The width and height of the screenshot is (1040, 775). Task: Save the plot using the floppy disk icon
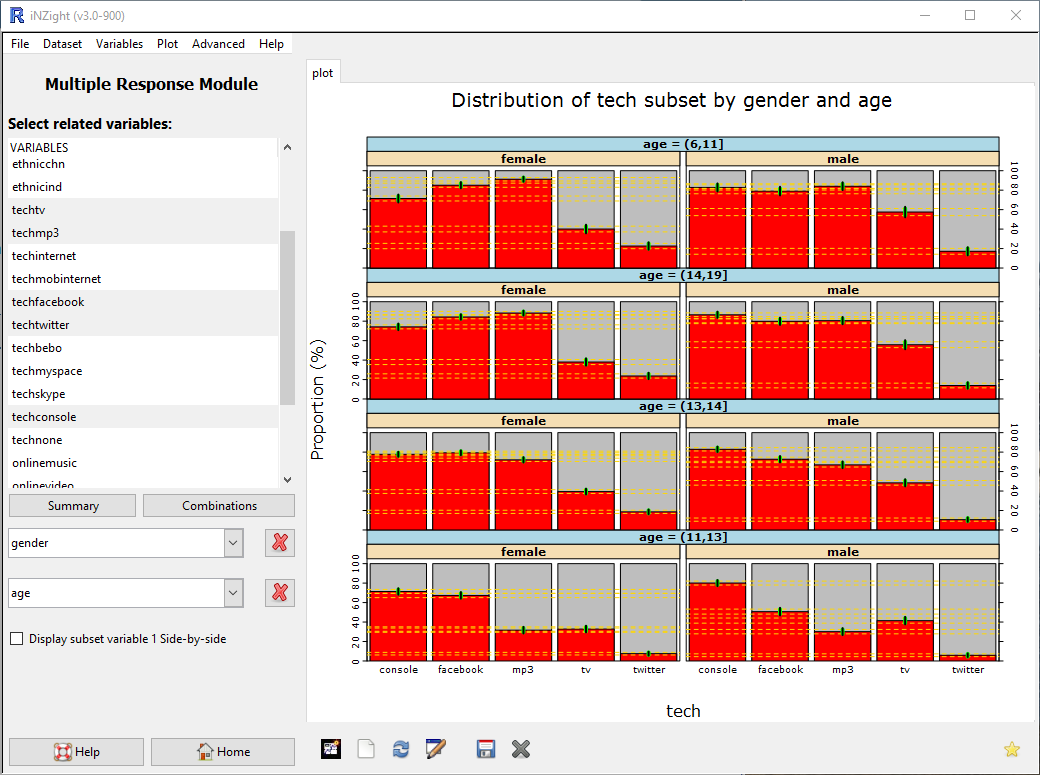pos(486,749)
